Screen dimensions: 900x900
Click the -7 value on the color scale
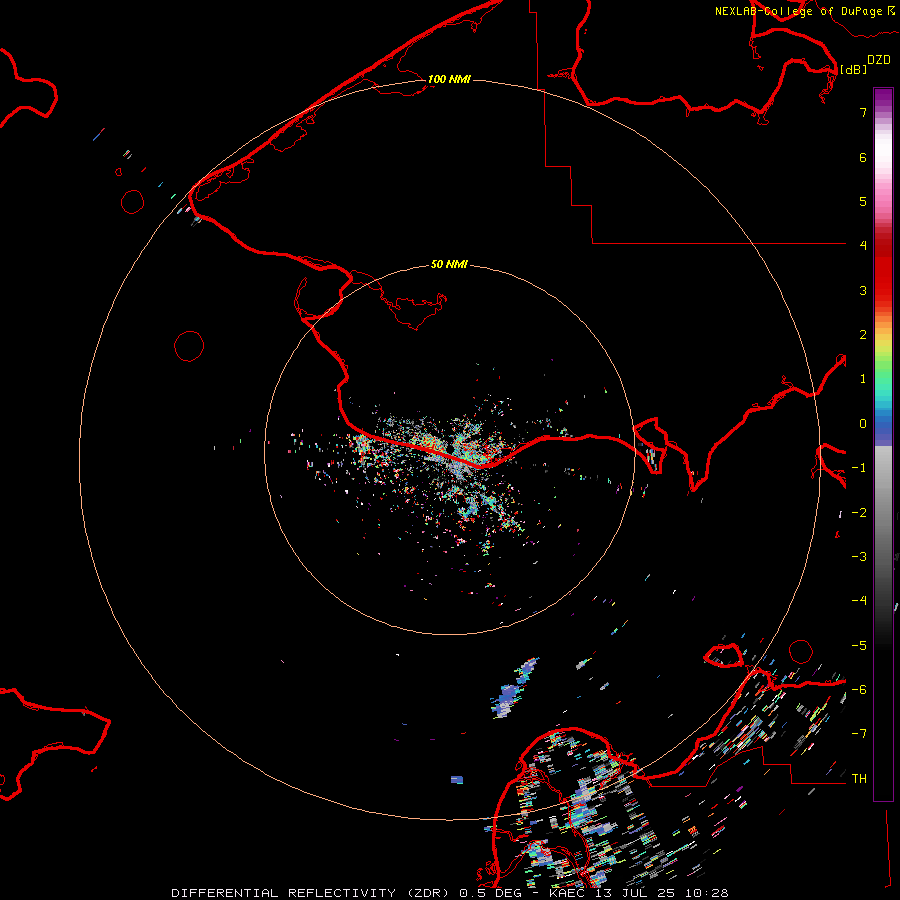point(859,734)
